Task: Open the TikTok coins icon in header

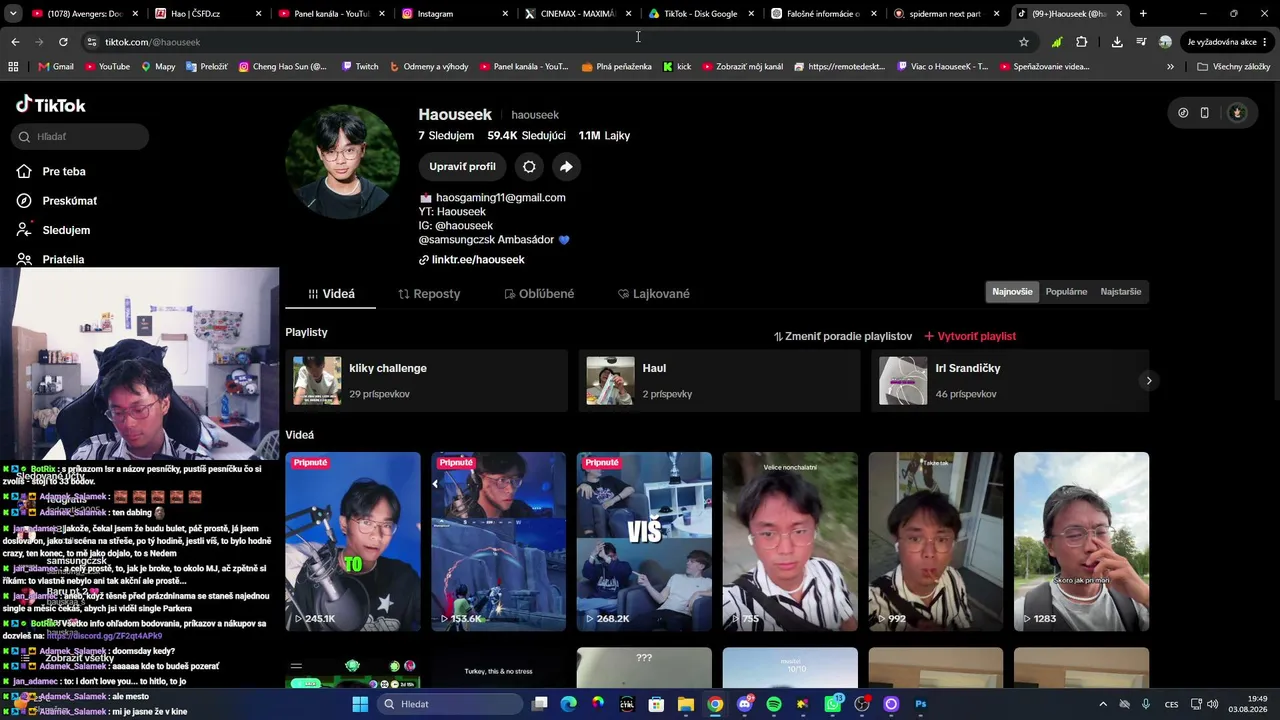Action: (1183, 113)
